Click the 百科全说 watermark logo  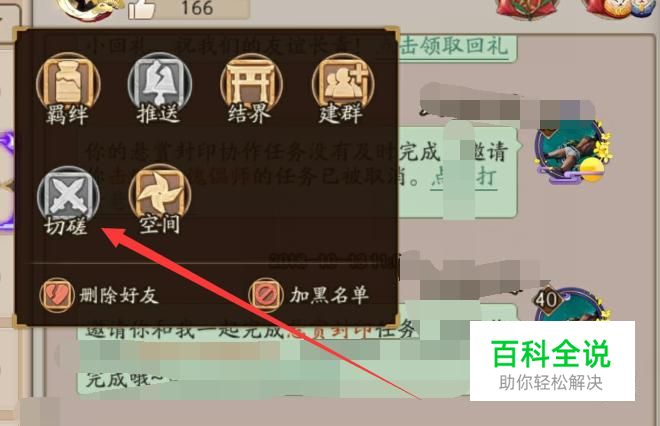point(552,361)
